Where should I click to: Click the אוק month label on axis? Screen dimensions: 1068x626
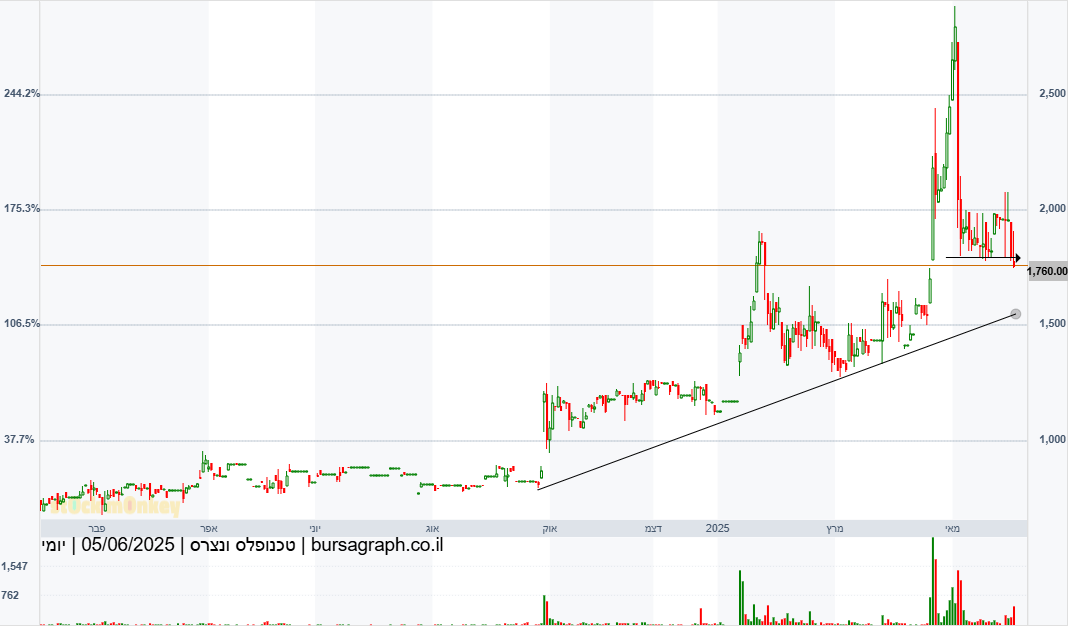[x=549, y=529]
